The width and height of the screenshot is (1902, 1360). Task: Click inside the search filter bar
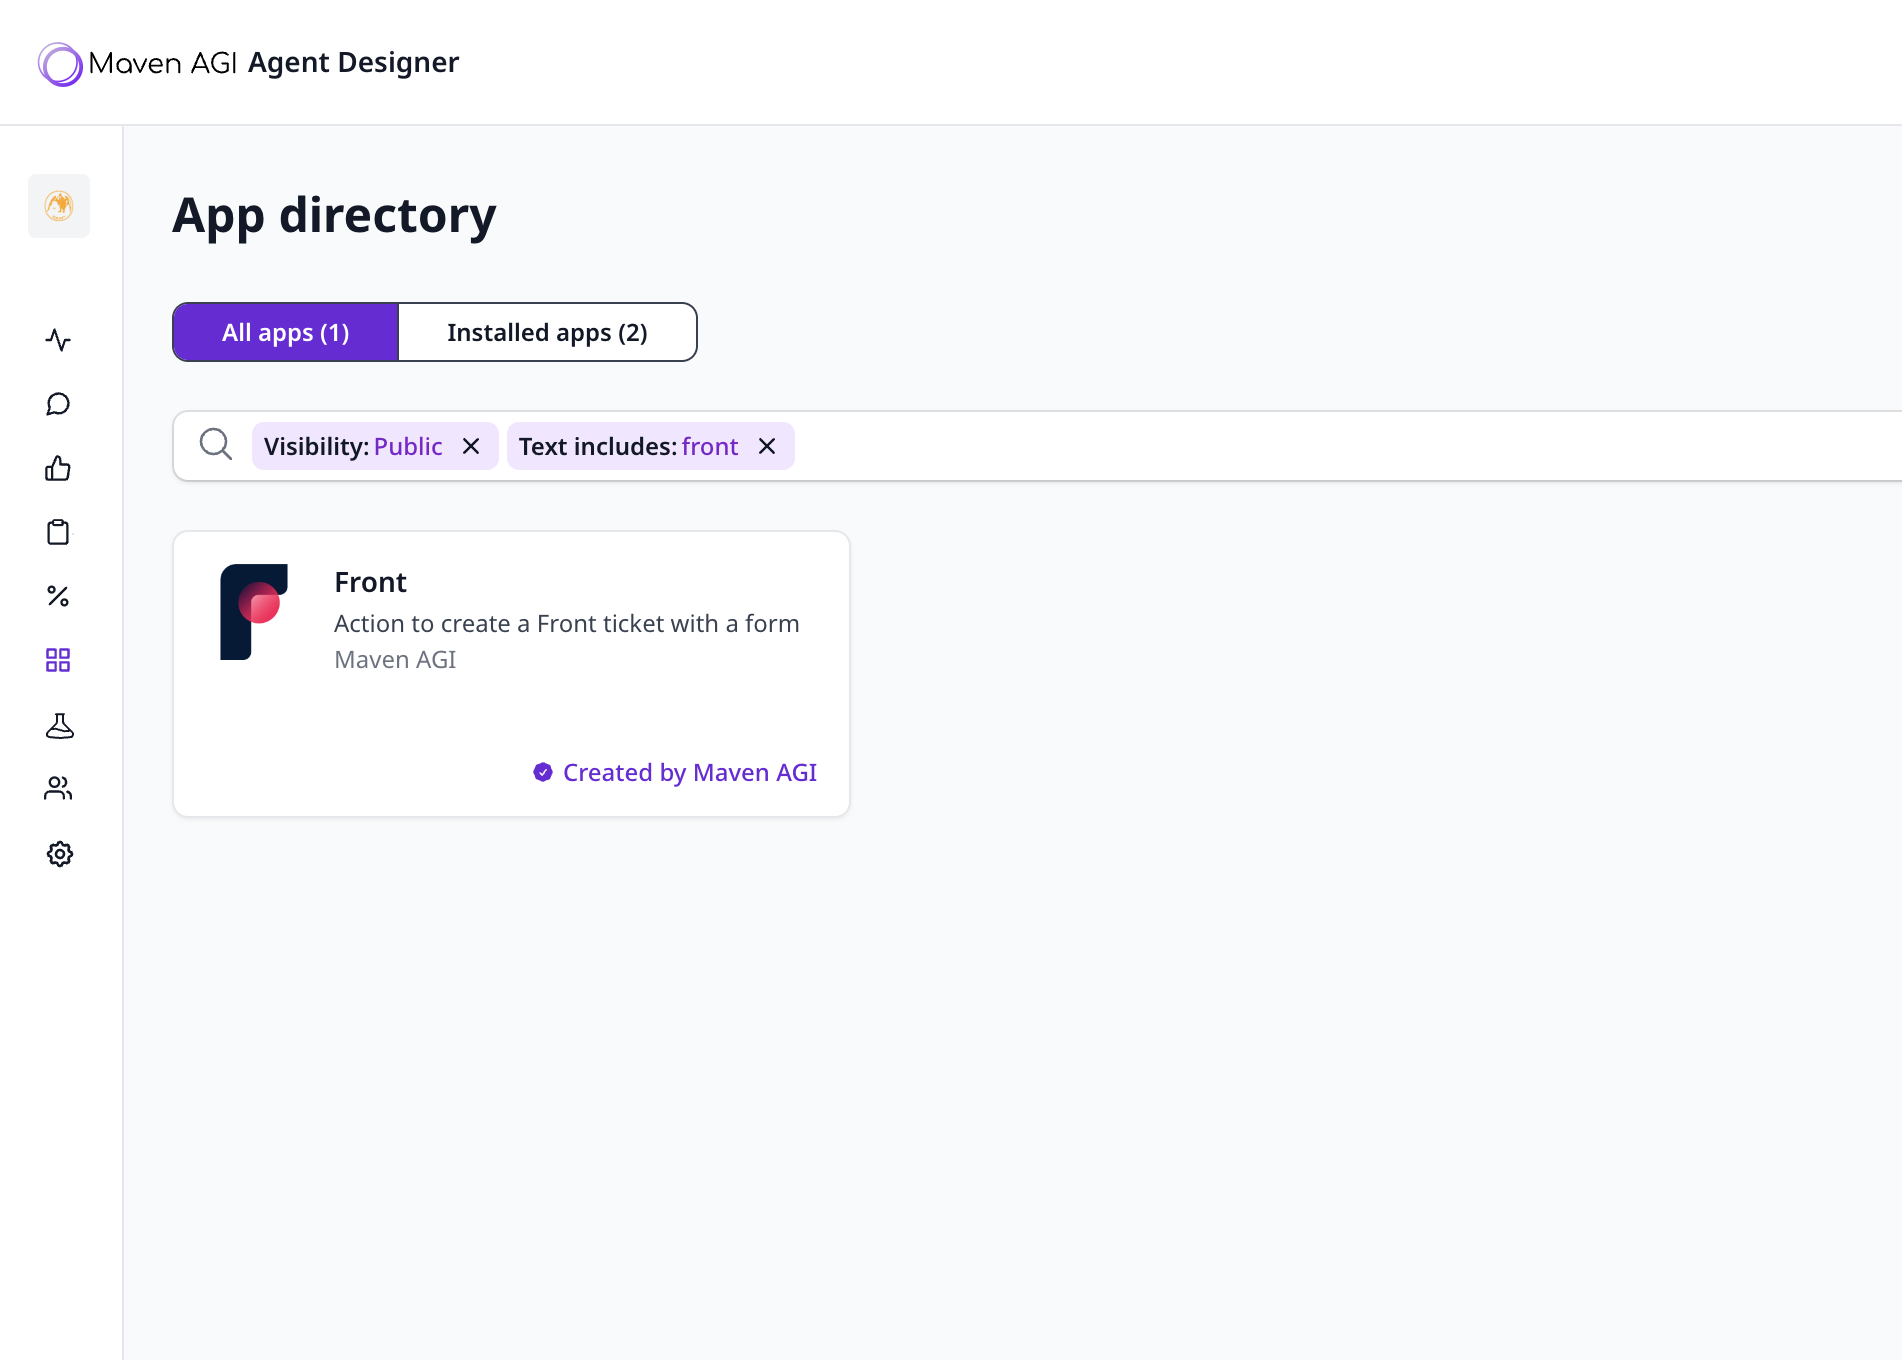[1200, 446]
